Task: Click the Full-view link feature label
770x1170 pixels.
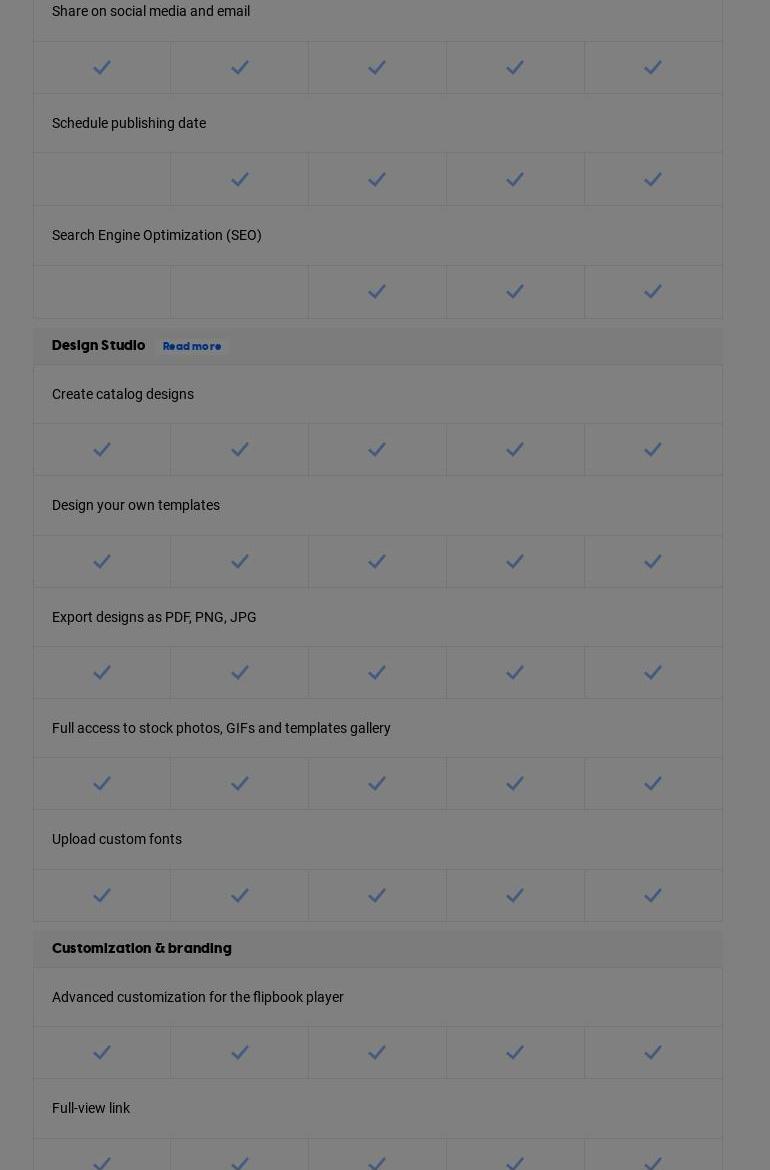Action: pyautogui.click(x=91, y=1108)
